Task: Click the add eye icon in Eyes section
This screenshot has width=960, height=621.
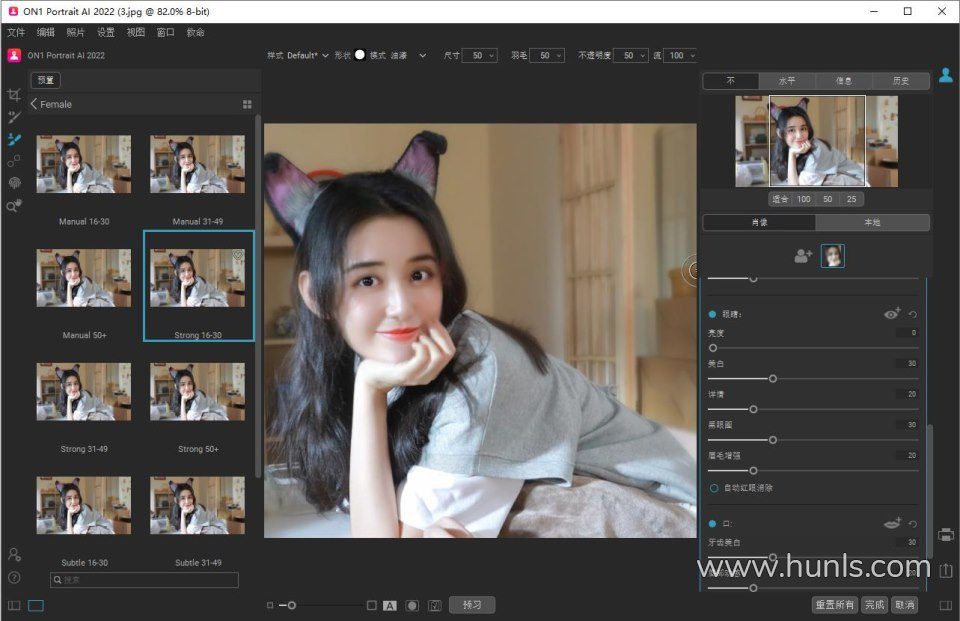Action: coord(892,314)
